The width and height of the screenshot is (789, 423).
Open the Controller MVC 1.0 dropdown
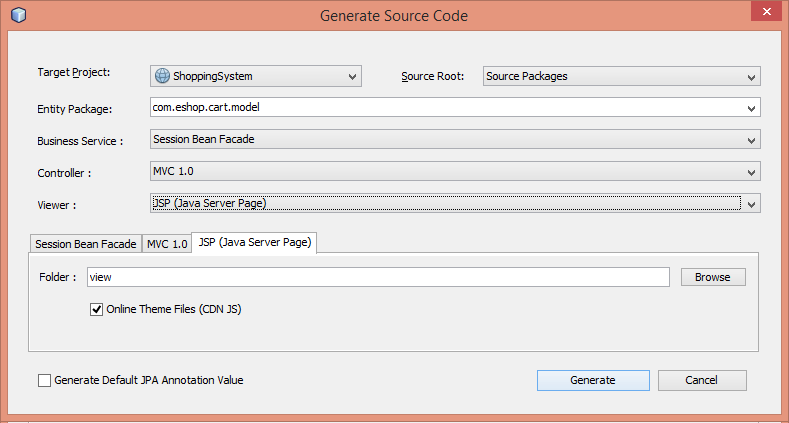751,172
